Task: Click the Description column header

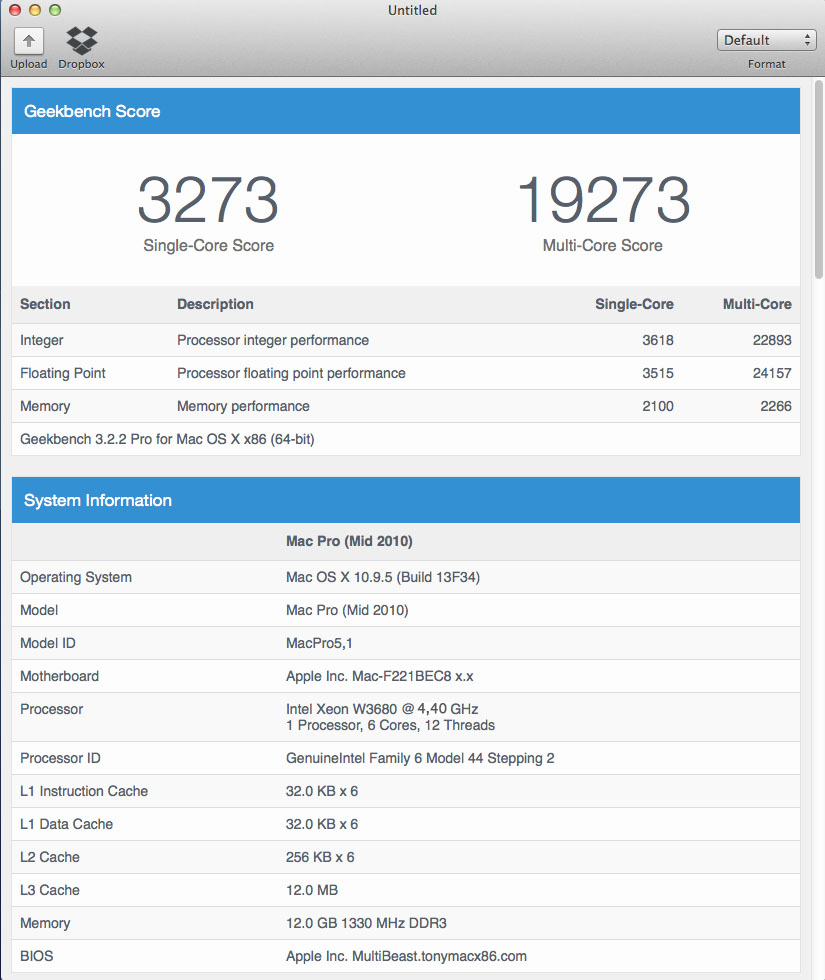Action: point(215,304)
